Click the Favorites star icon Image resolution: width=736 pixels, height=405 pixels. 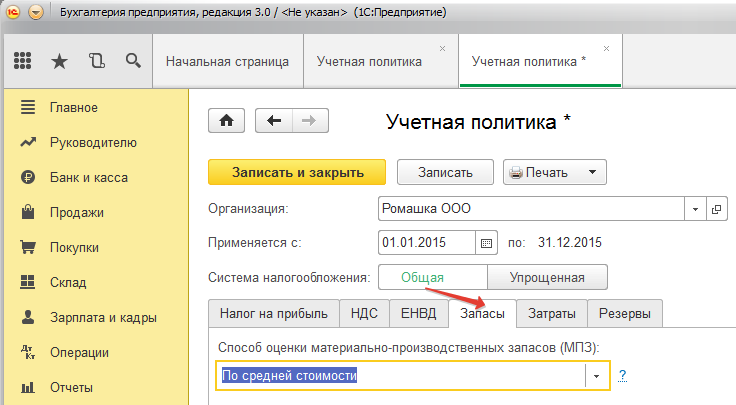(59, 61)
